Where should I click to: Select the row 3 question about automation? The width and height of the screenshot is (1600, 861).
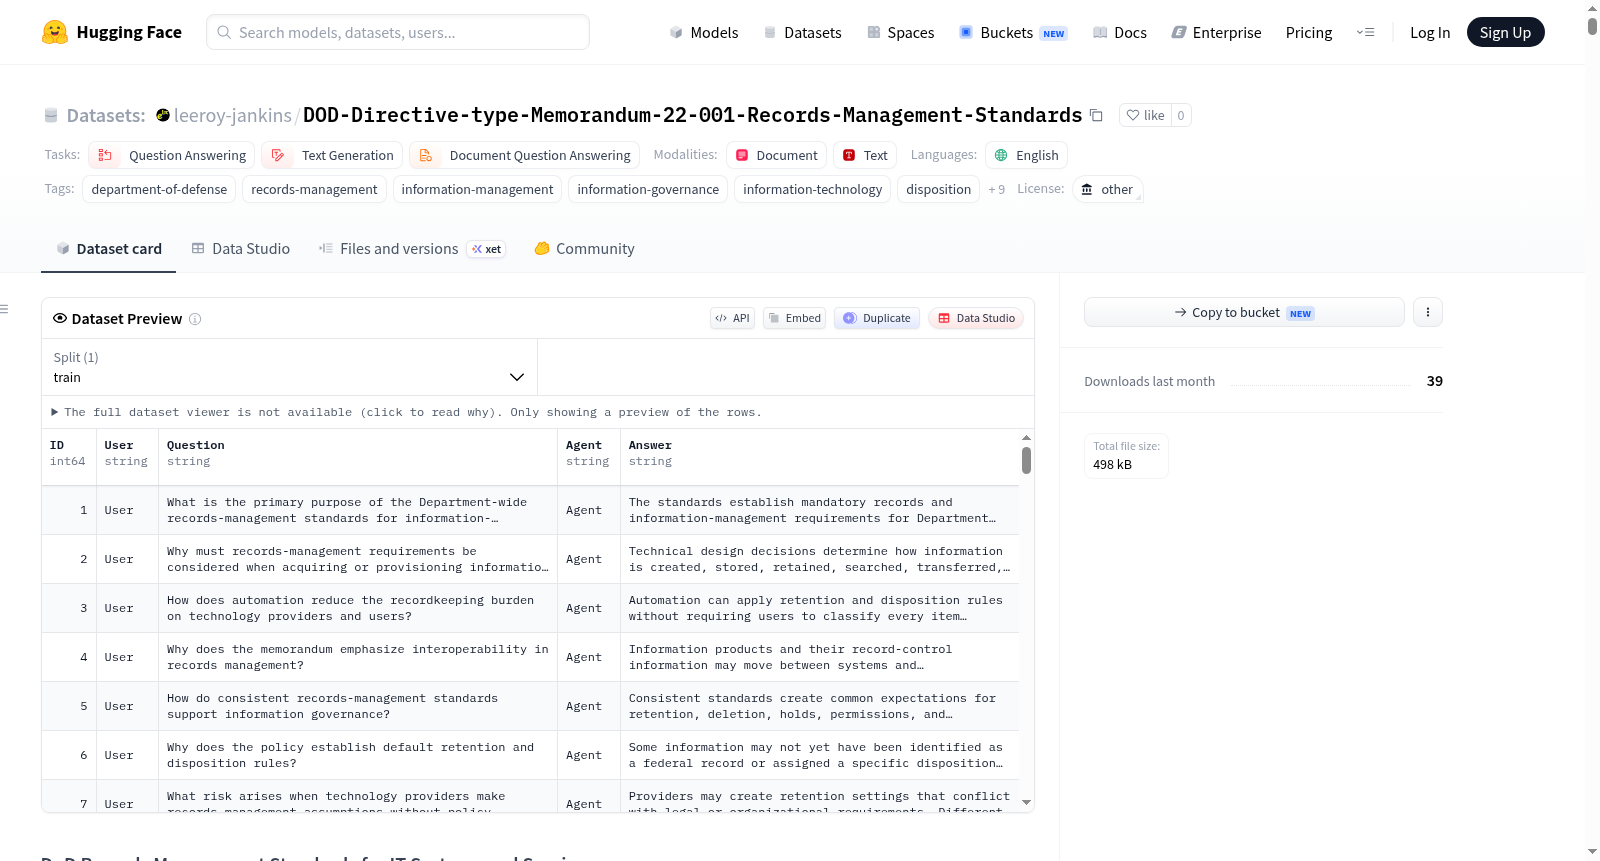[x=357, y=608]
